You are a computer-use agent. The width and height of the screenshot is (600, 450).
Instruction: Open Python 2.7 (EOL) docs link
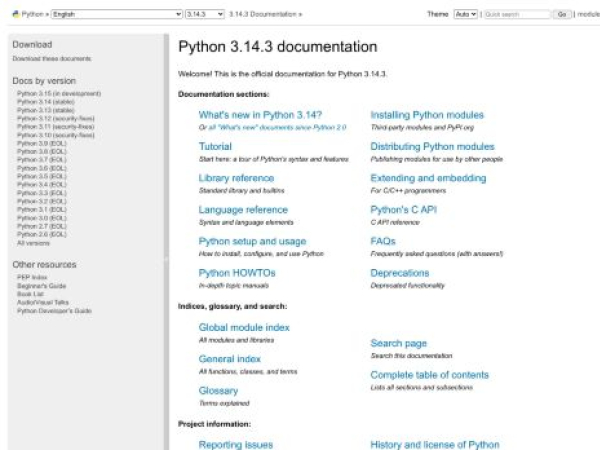[x=42, y=226]
